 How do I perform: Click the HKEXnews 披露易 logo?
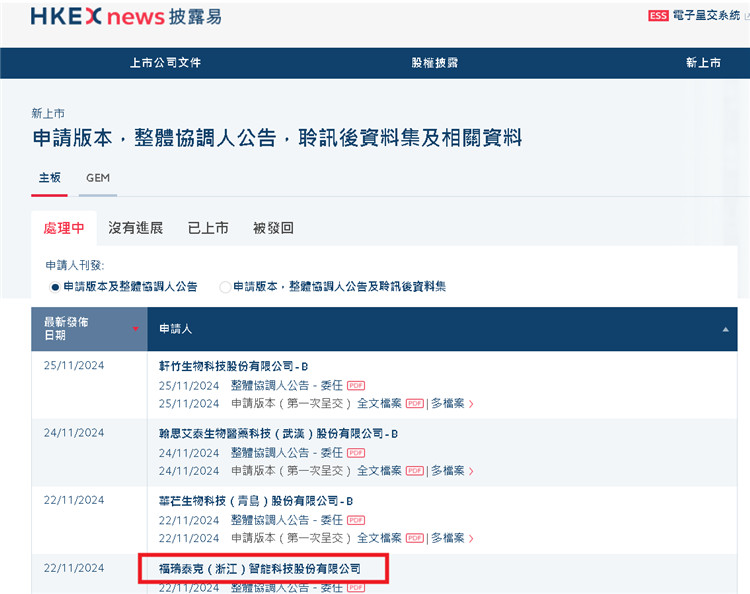click(126, 17)
